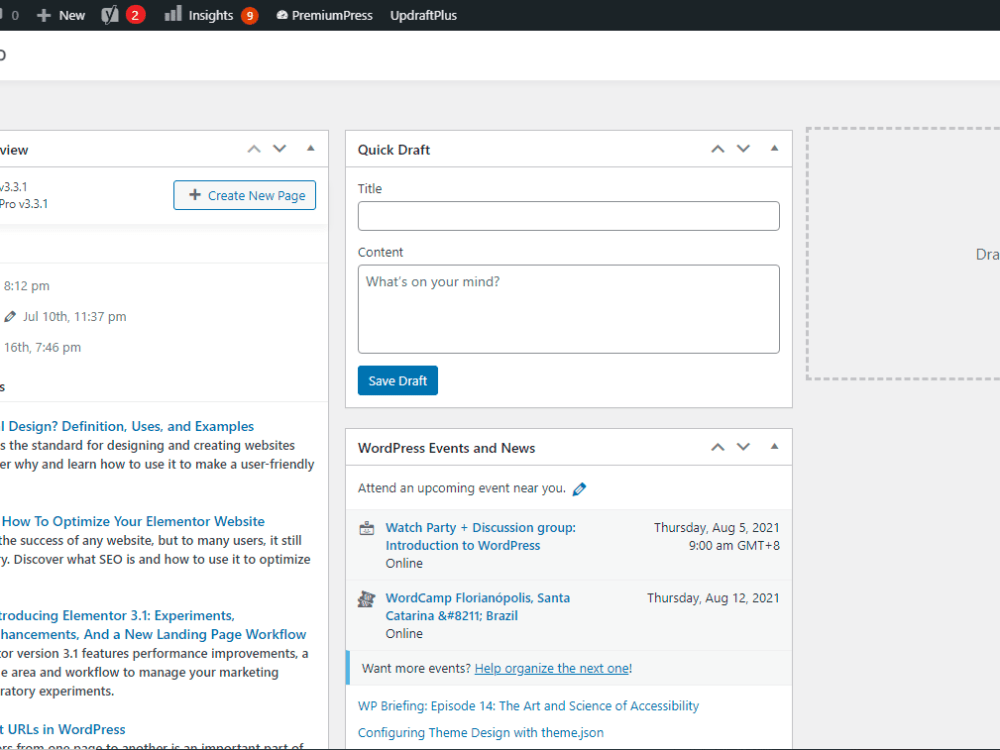Image resolution: width=1000 pixels, height=750 pixels.
Task: Click the comment count bubble in the toolbar
Action: (12, 15)
